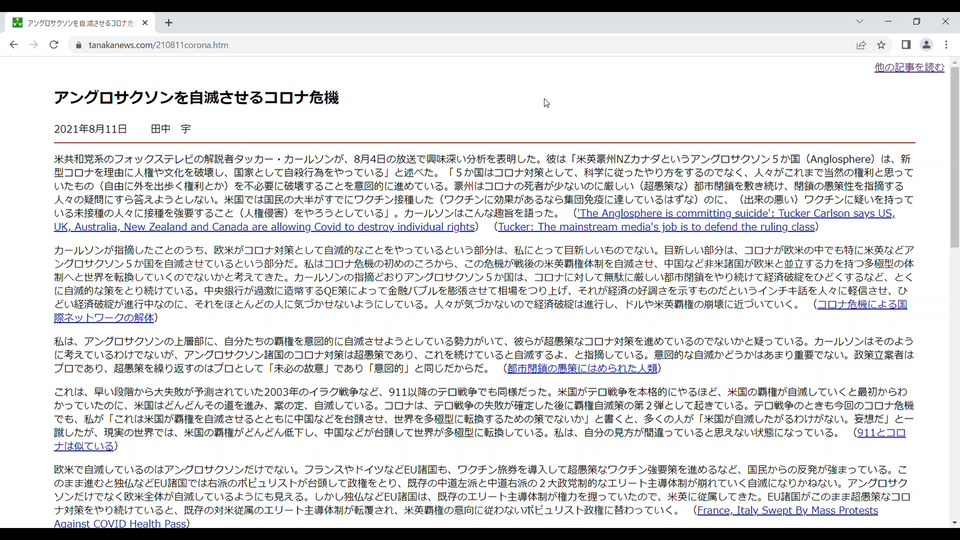
Task: Click article title アングロサクソンを自滅させるコロナ危機
Action: click(196, 97)
